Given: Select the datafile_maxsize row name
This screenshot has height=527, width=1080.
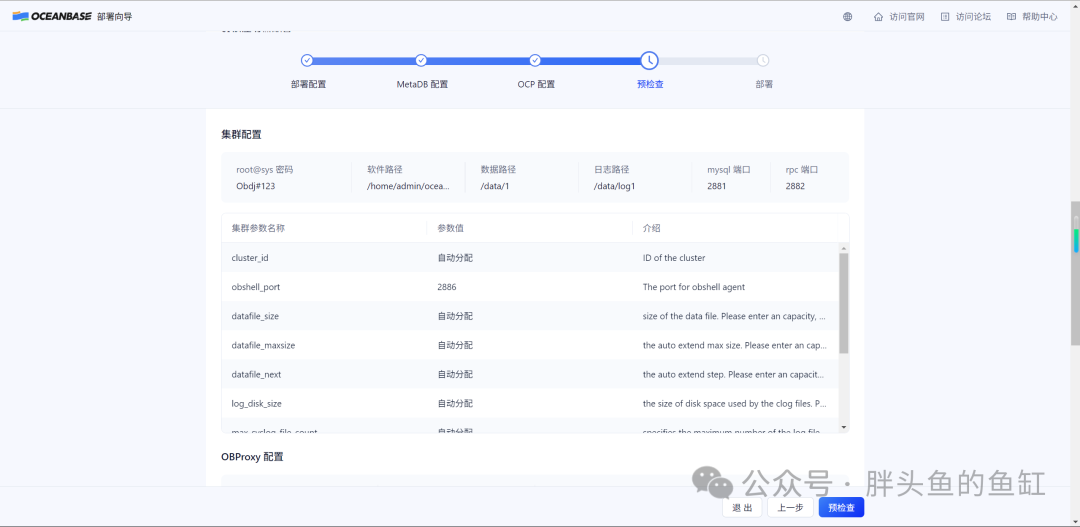Looking at the screenshot, I should coord(263,345).
